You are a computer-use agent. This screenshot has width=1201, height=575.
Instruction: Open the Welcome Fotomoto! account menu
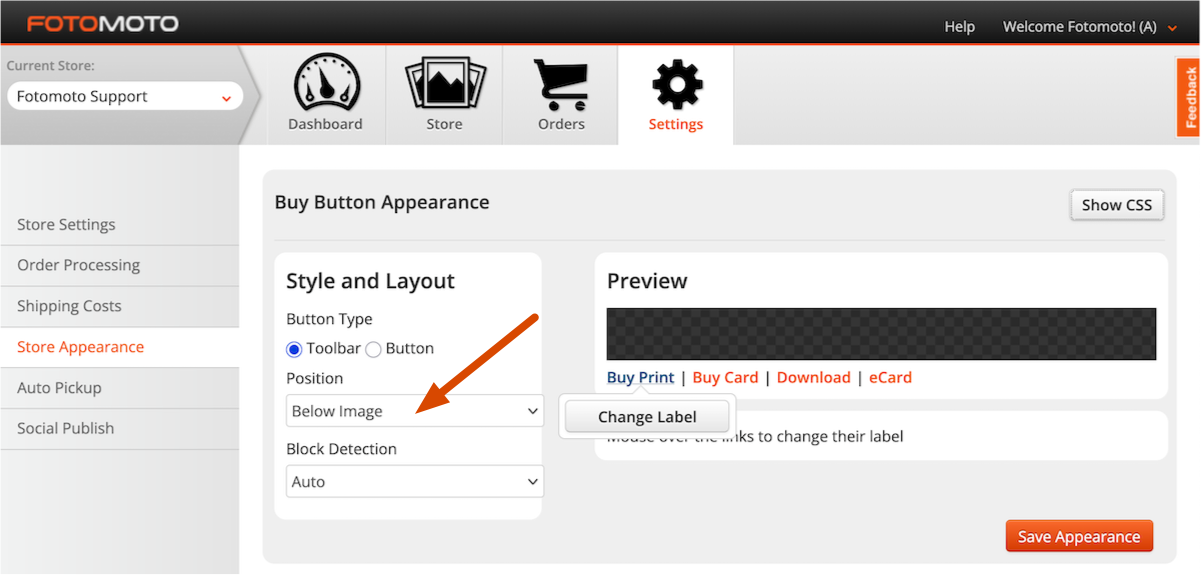pos(1090,27)
